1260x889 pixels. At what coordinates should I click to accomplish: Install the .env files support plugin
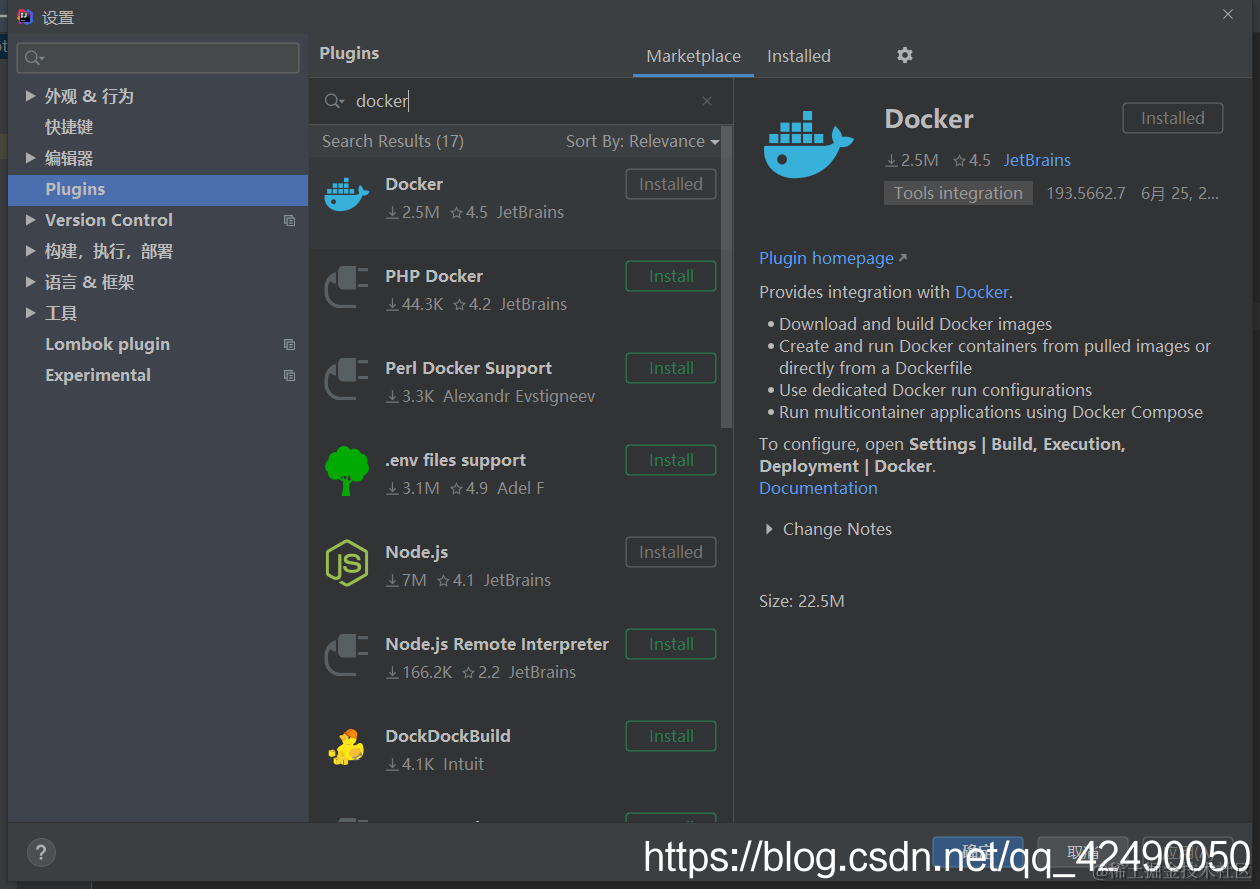671,460
